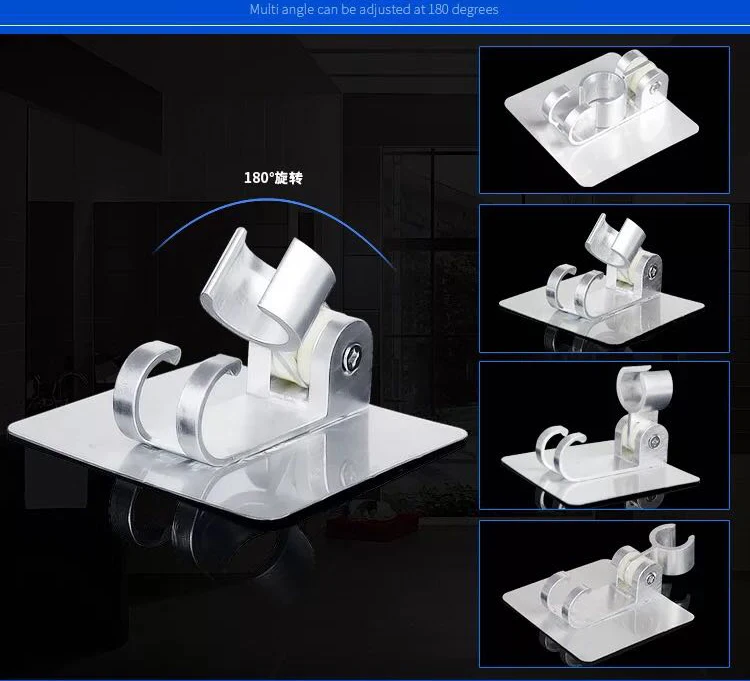Open the upright vertical holder thumbnail
Screen dimensions: 750x681
coord(604,435)
